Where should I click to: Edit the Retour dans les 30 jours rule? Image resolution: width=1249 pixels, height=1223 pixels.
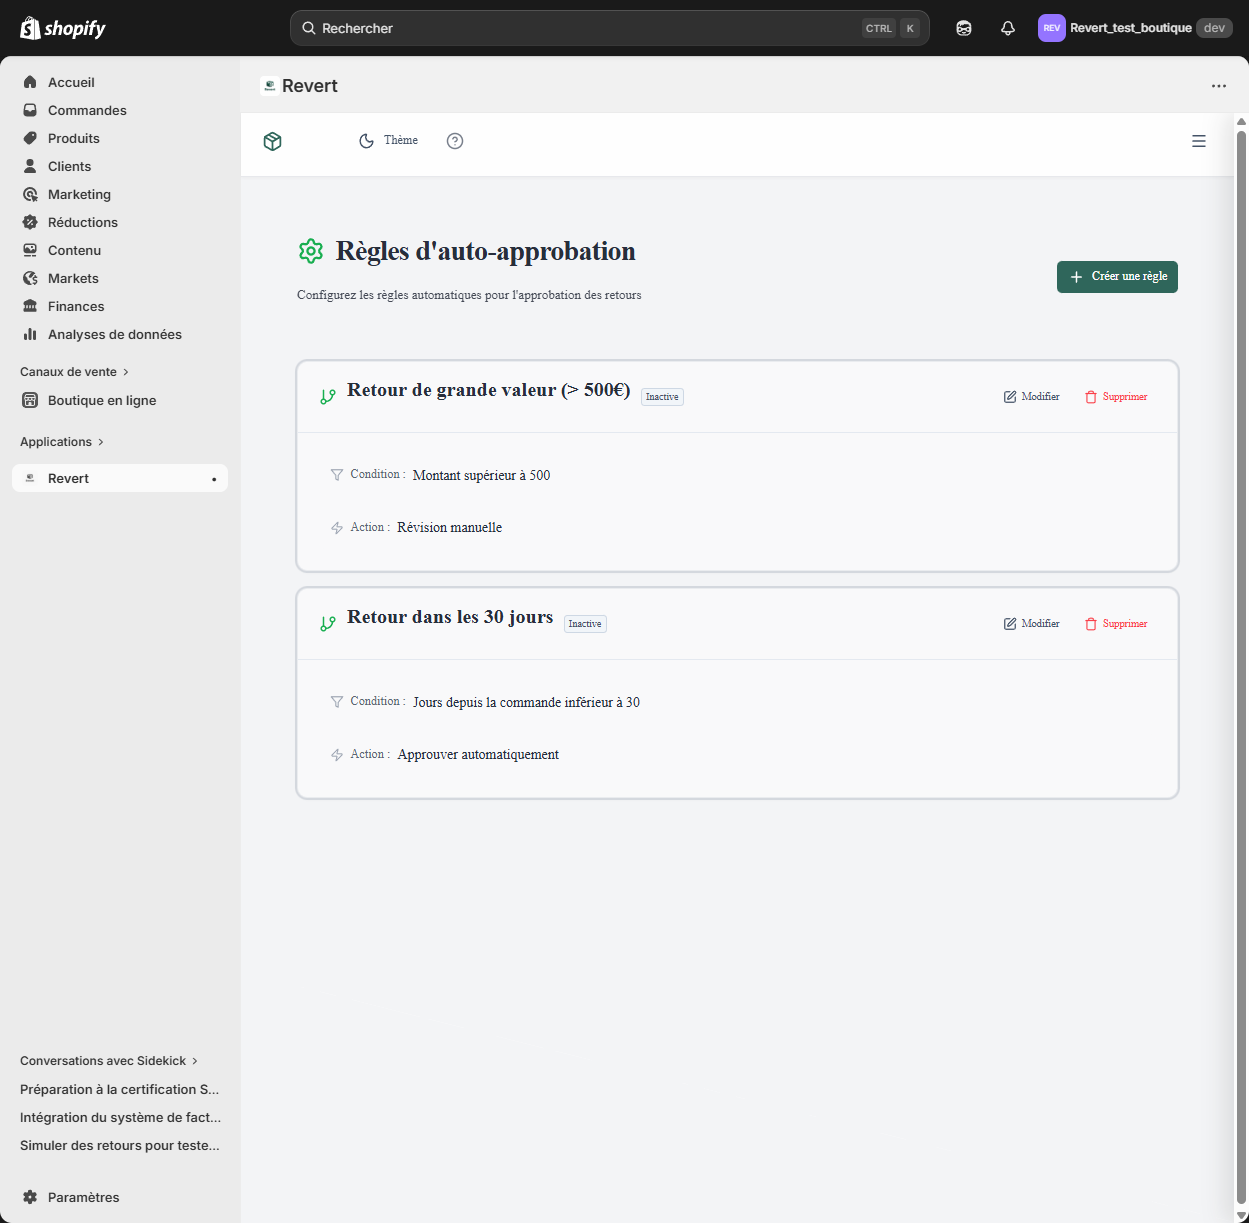(x=1031, y=624)
